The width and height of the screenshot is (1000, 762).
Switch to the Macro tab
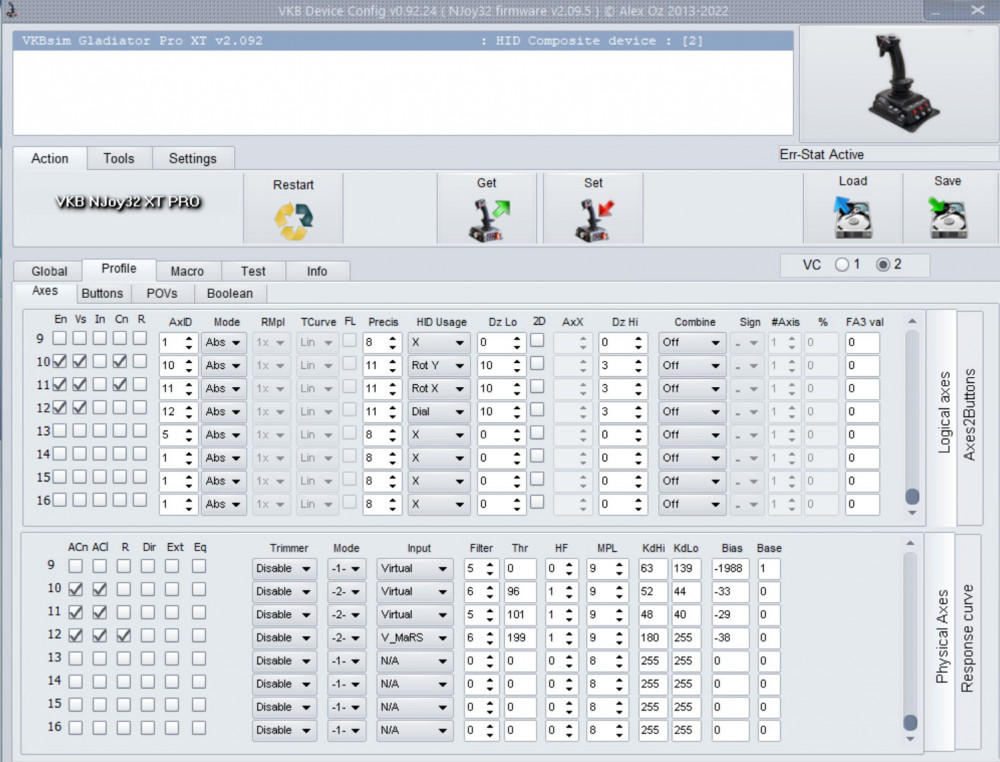click(188, 271)
